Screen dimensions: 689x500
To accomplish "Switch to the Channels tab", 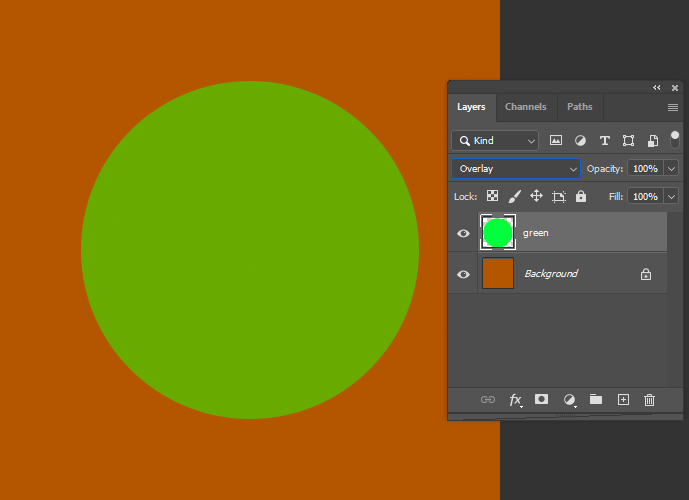I will click(x=526, y=107).
